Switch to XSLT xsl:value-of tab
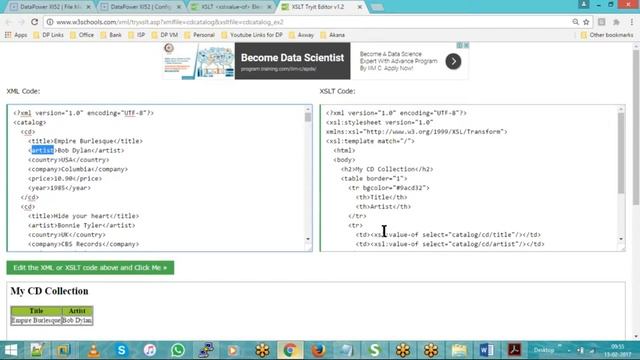Viewport: 640px width, 360px height. pyautogui.click(x=231, y=7)
